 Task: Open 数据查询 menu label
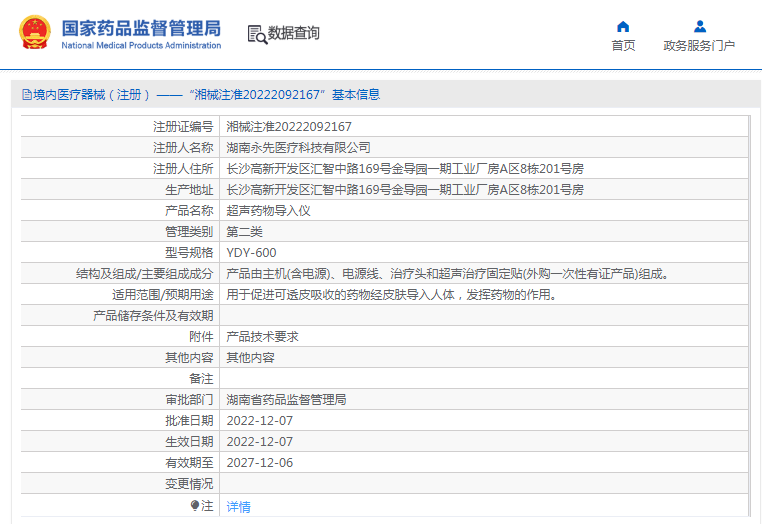(294, 33)
